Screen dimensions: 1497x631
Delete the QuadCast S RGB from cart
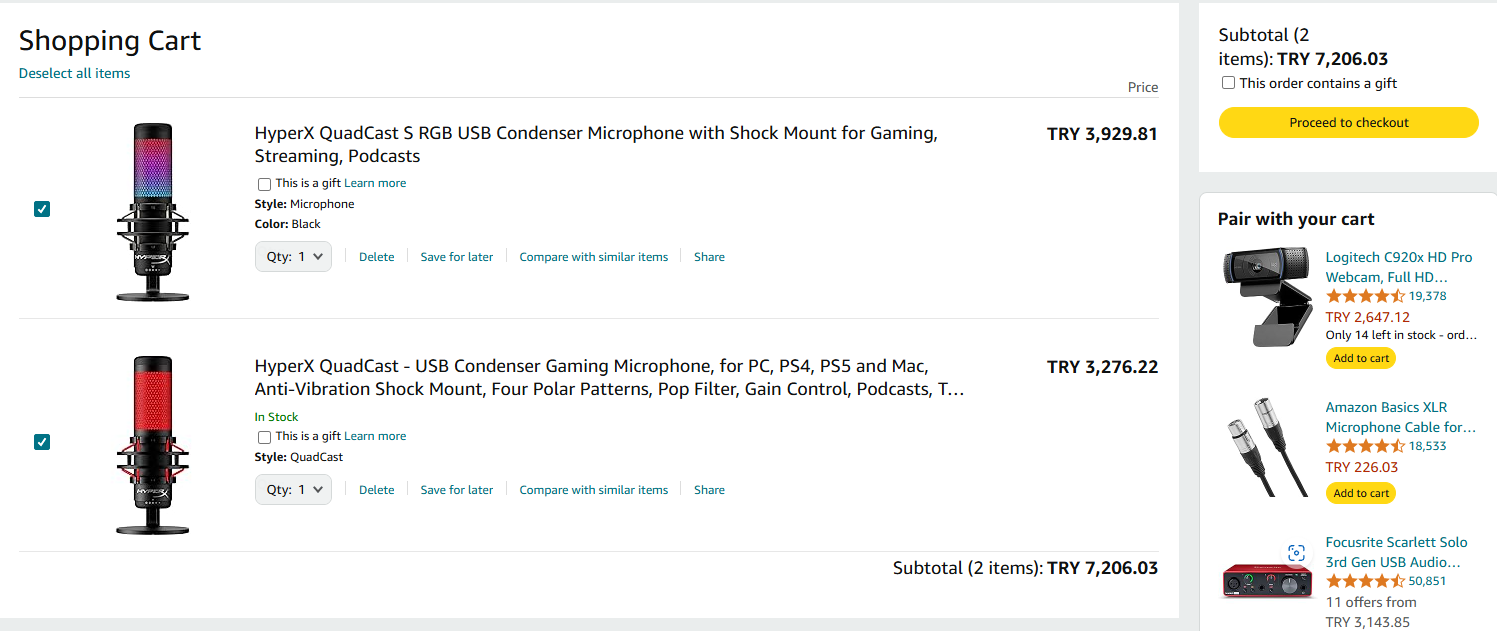coord(376,257)
